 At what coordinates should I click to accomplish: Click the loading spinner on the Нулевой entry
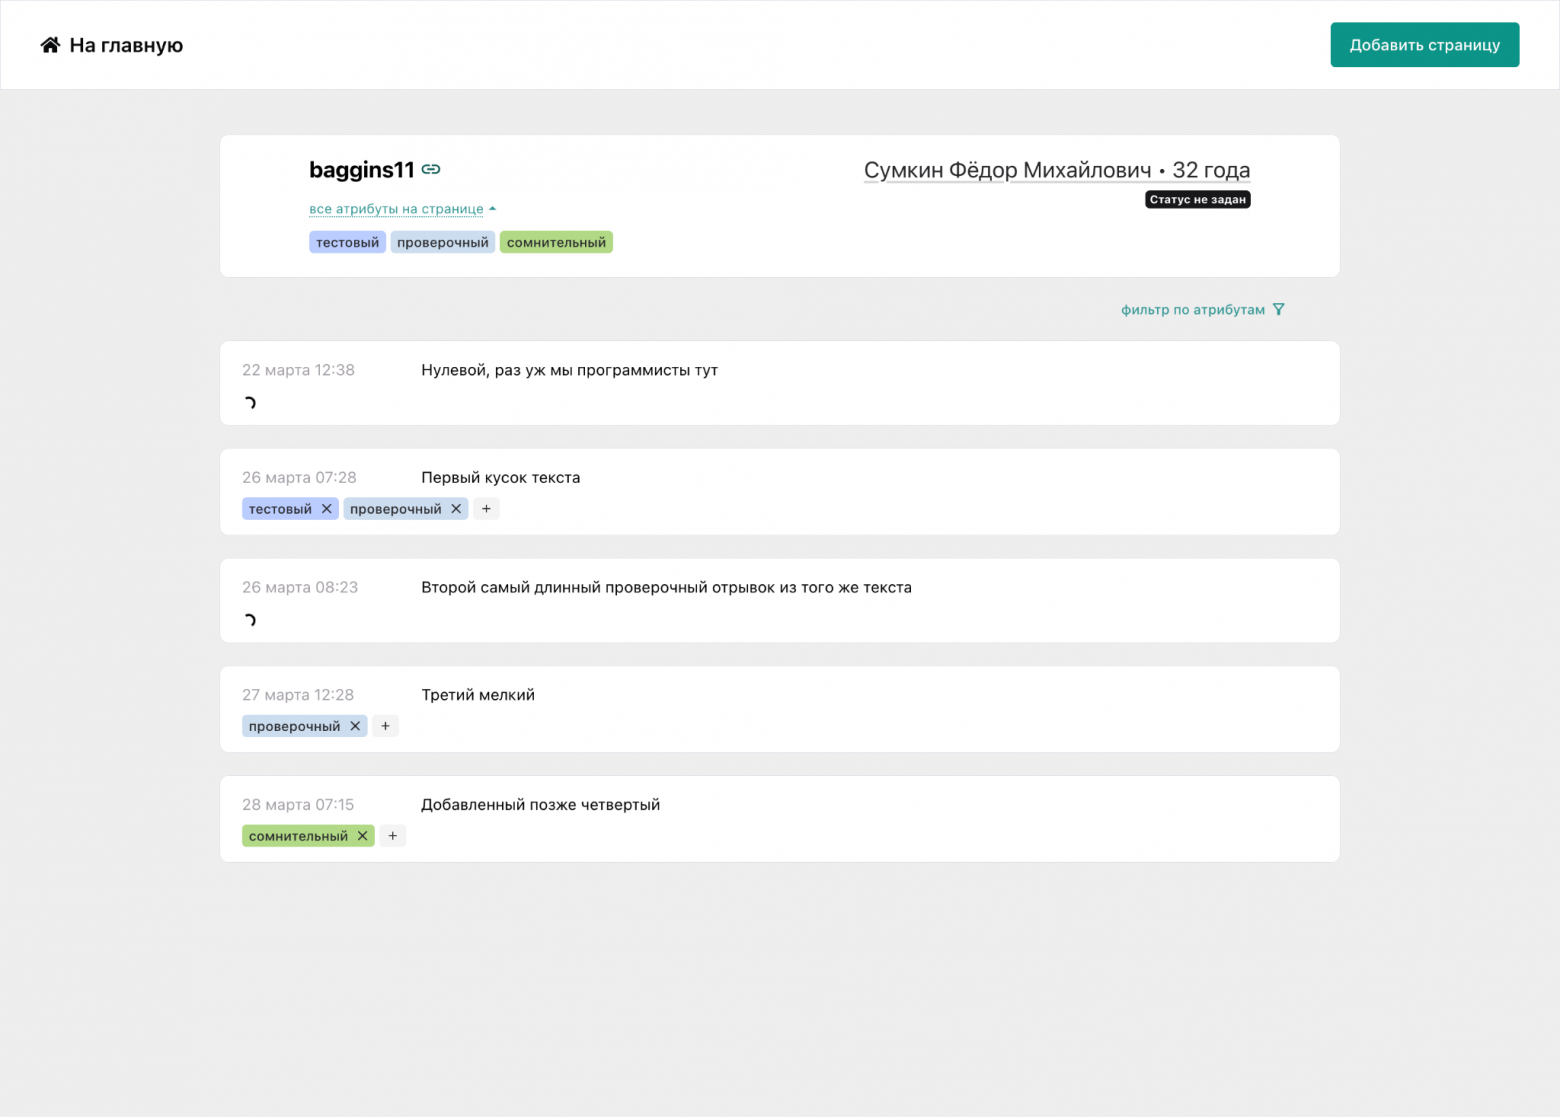point(250,402)
